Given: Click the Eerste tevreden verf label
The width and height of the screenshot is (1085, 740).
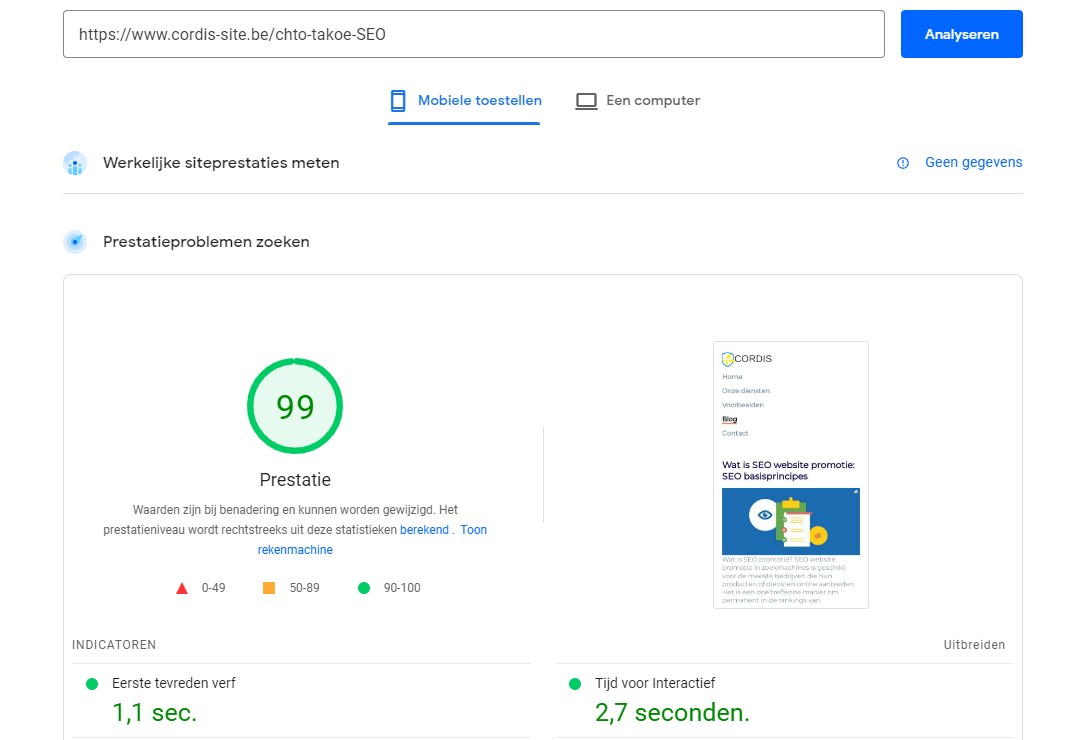Looking at the screenshot, I should click(174, 683).
